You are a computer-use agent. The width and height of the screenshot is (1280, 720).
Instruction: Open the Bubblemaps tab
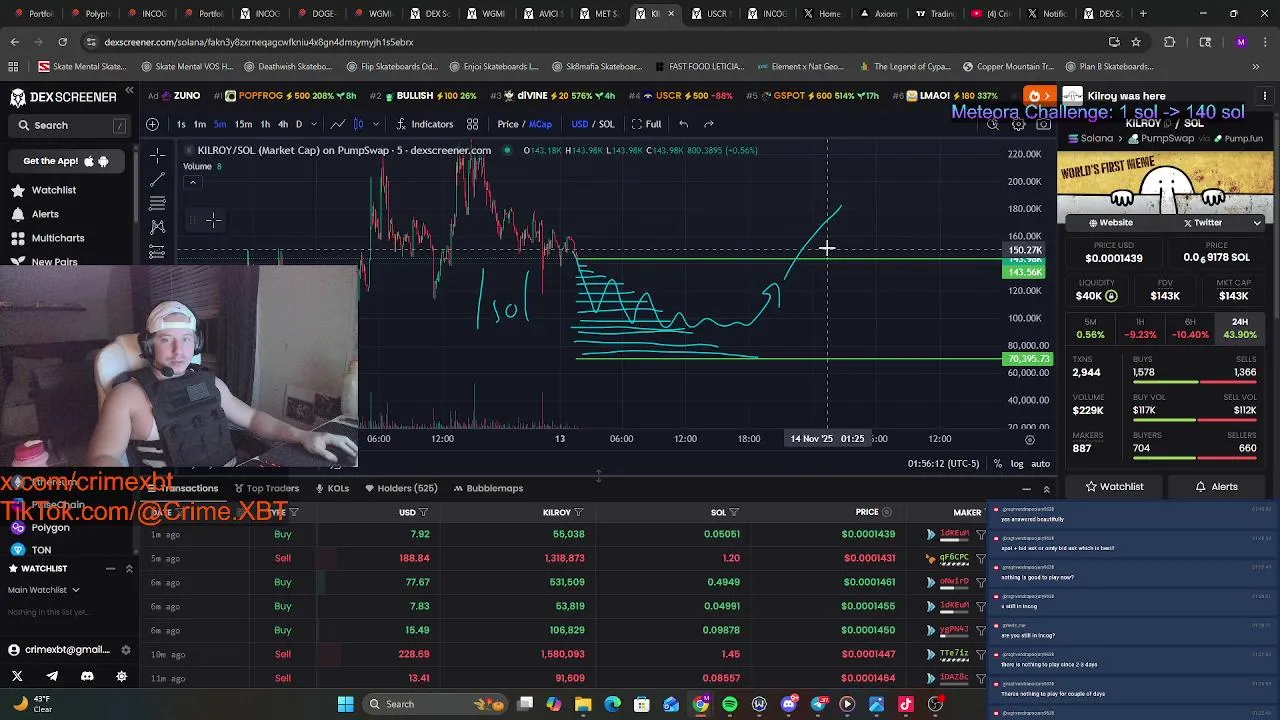point(488,488)
